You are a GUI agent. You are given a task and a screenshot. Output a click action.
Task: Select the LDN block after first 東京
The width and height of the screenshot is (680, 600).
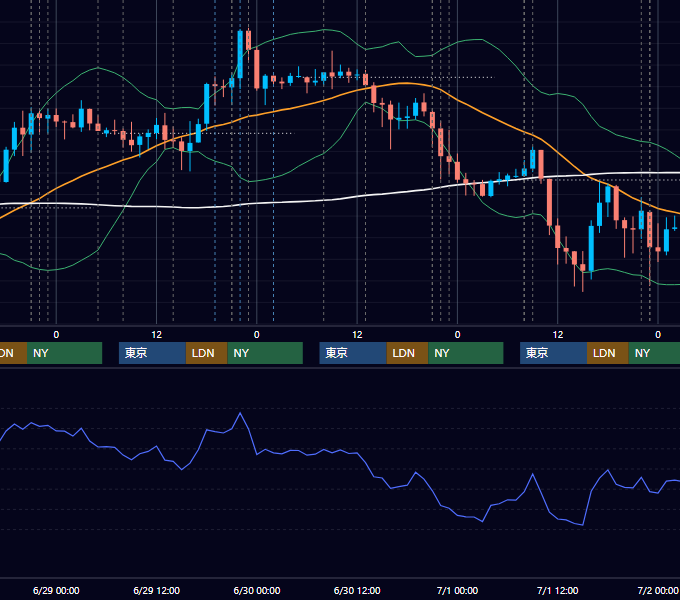[206, 353]
